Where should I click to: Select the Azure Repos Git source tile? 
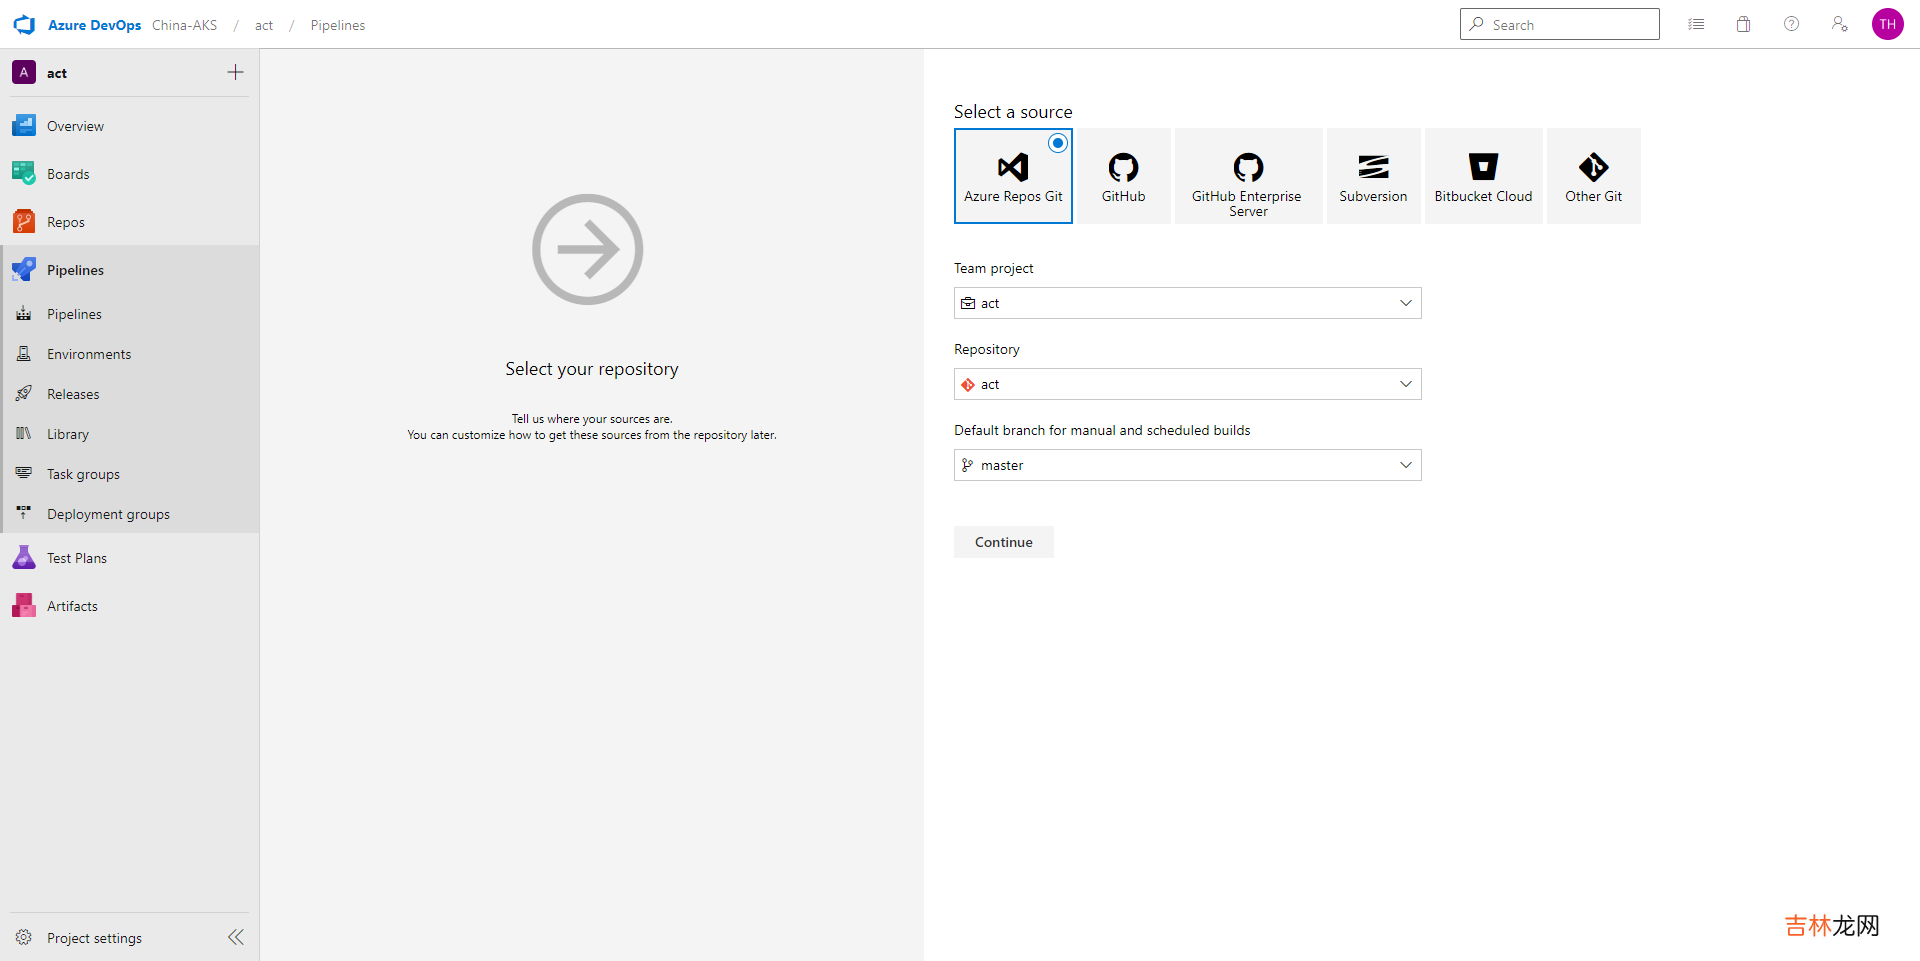click(1013, 176)
